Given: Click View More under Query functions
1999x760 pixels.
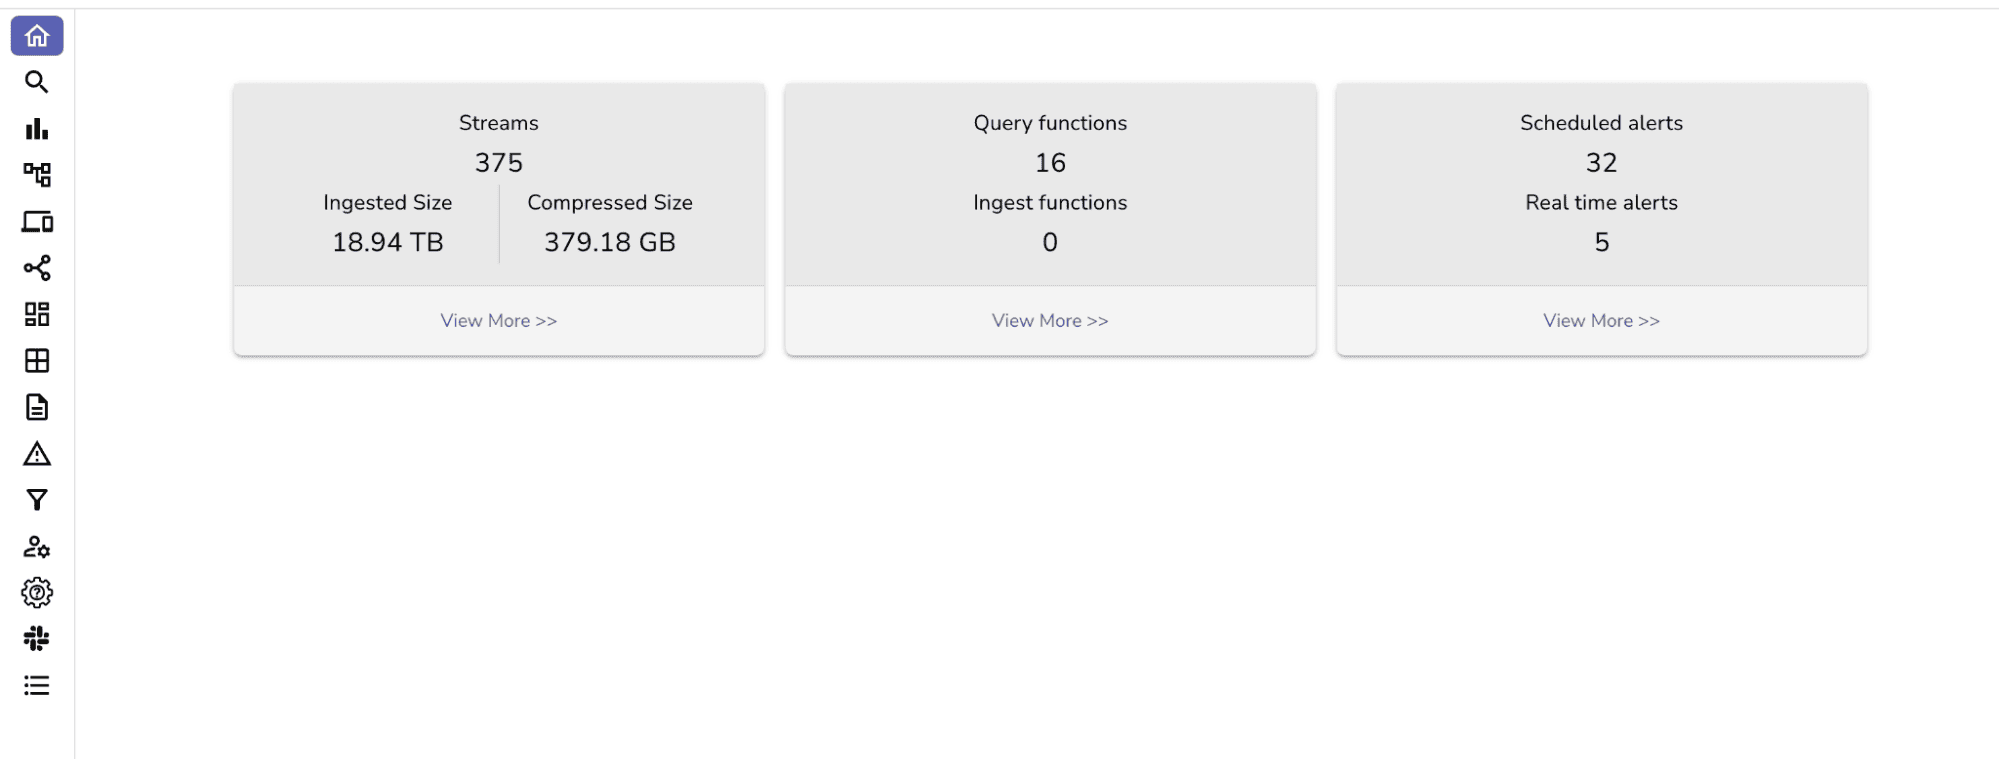Looking at the screenshot, I should [x=1049, y=320].
